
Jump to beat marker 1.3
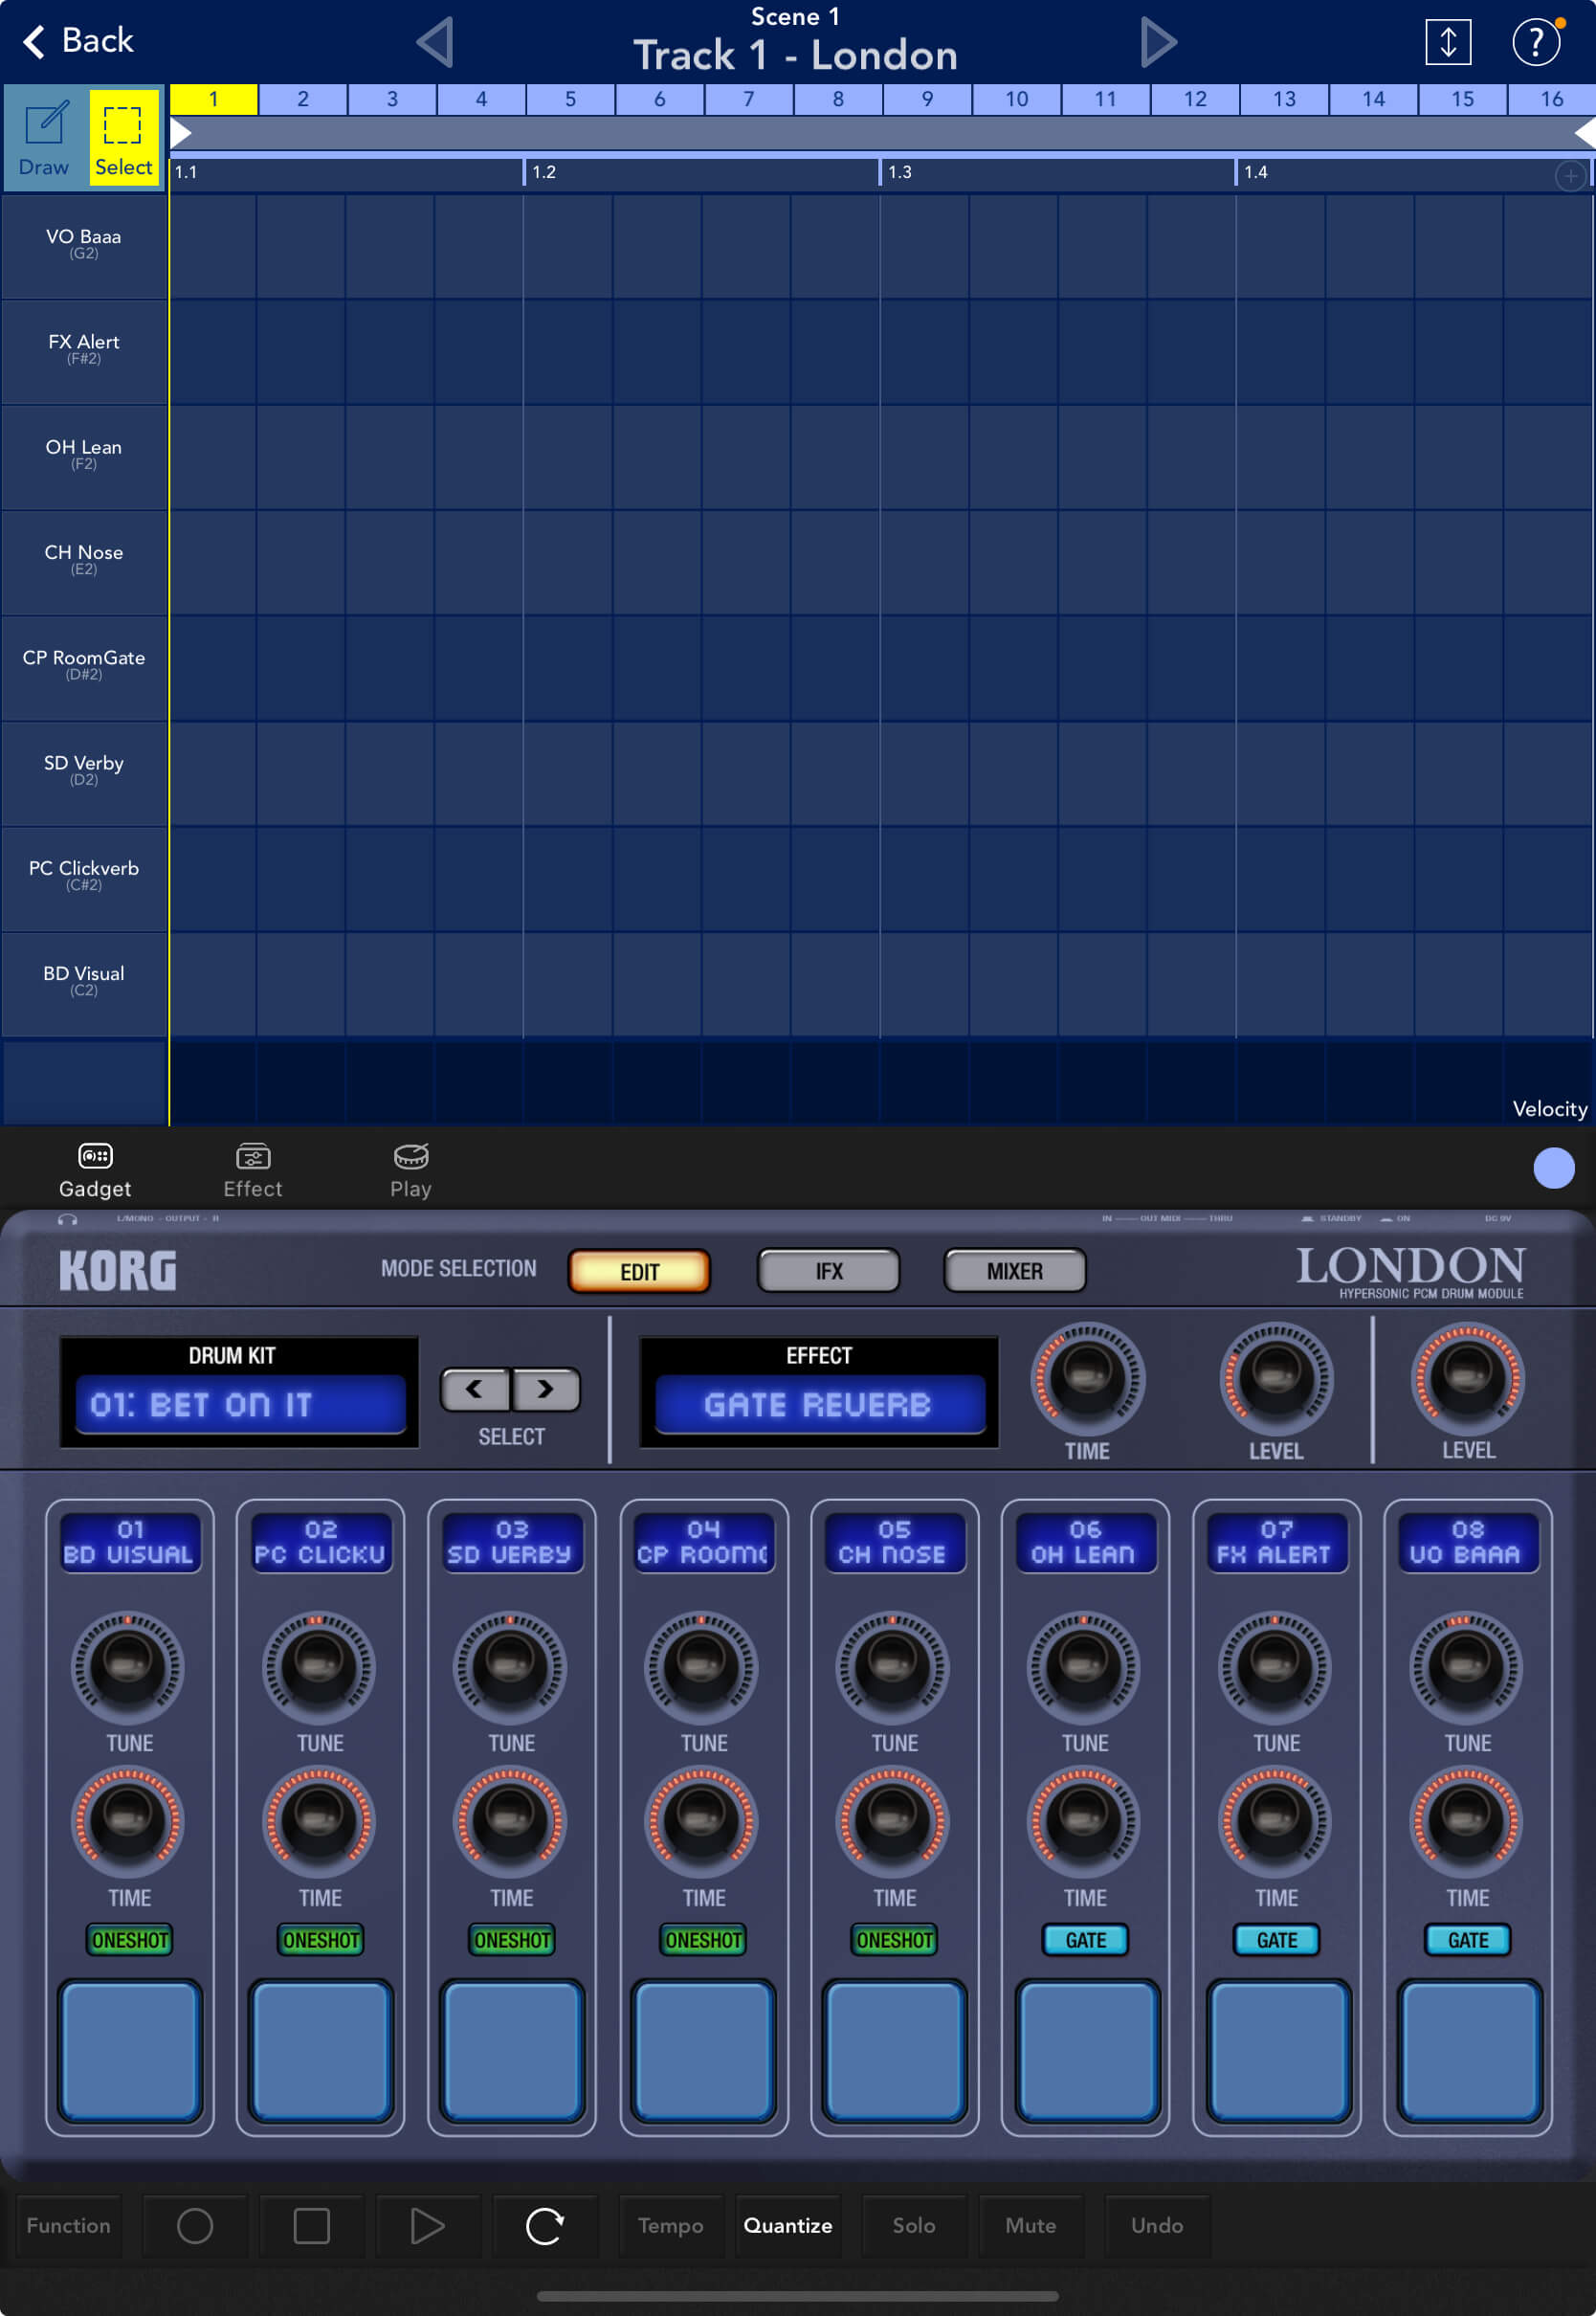pyautogui.click(x=900, y=172)
